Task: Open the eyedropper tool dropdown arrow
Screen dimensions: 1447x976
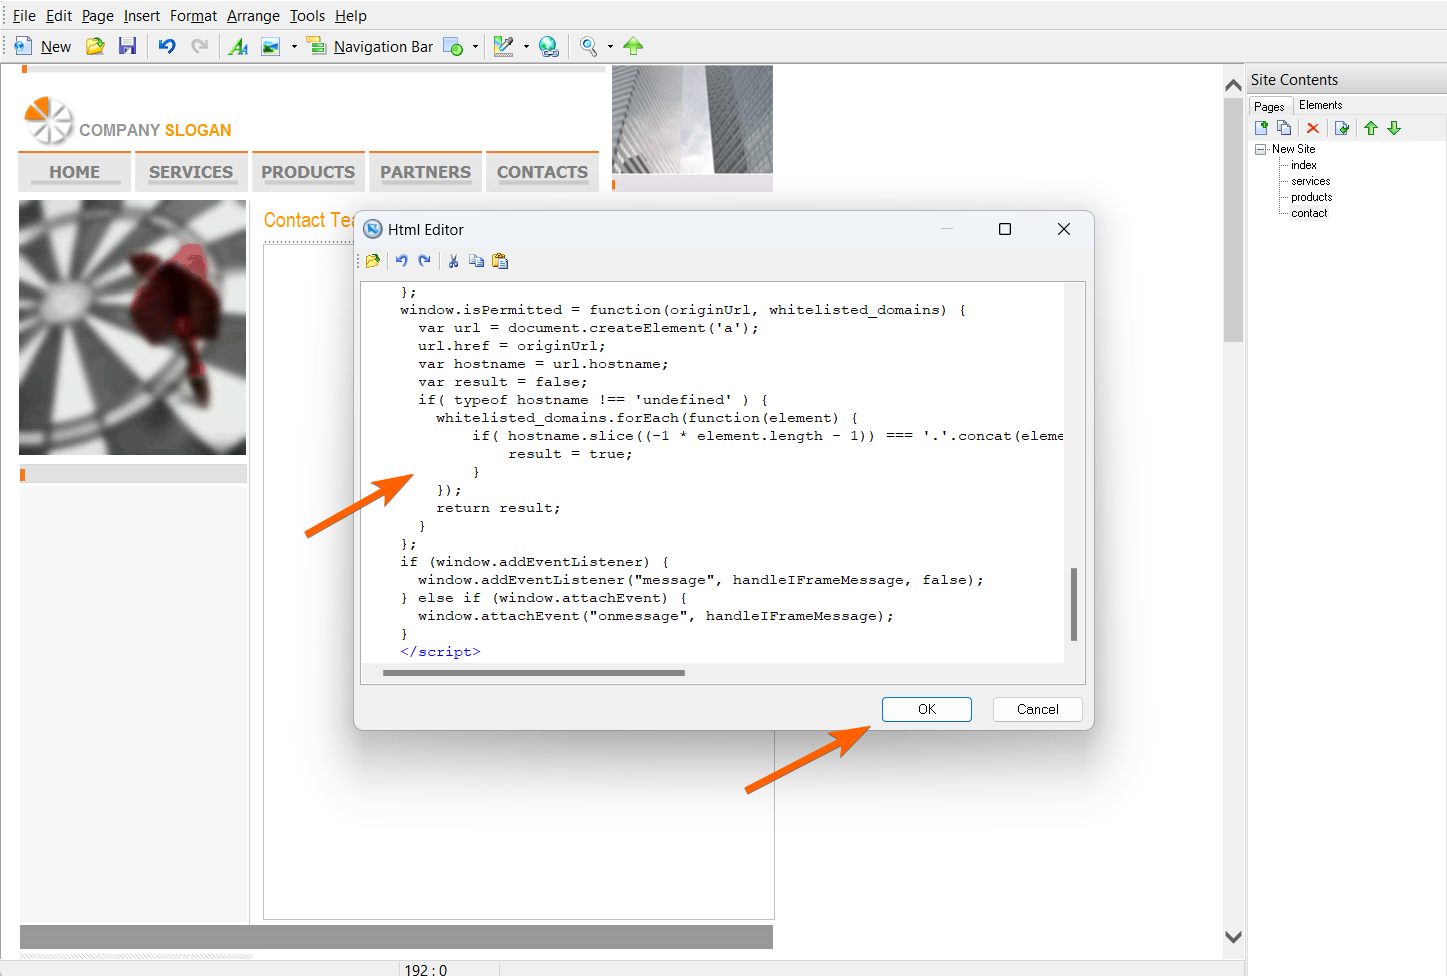Action: point(526,46)
